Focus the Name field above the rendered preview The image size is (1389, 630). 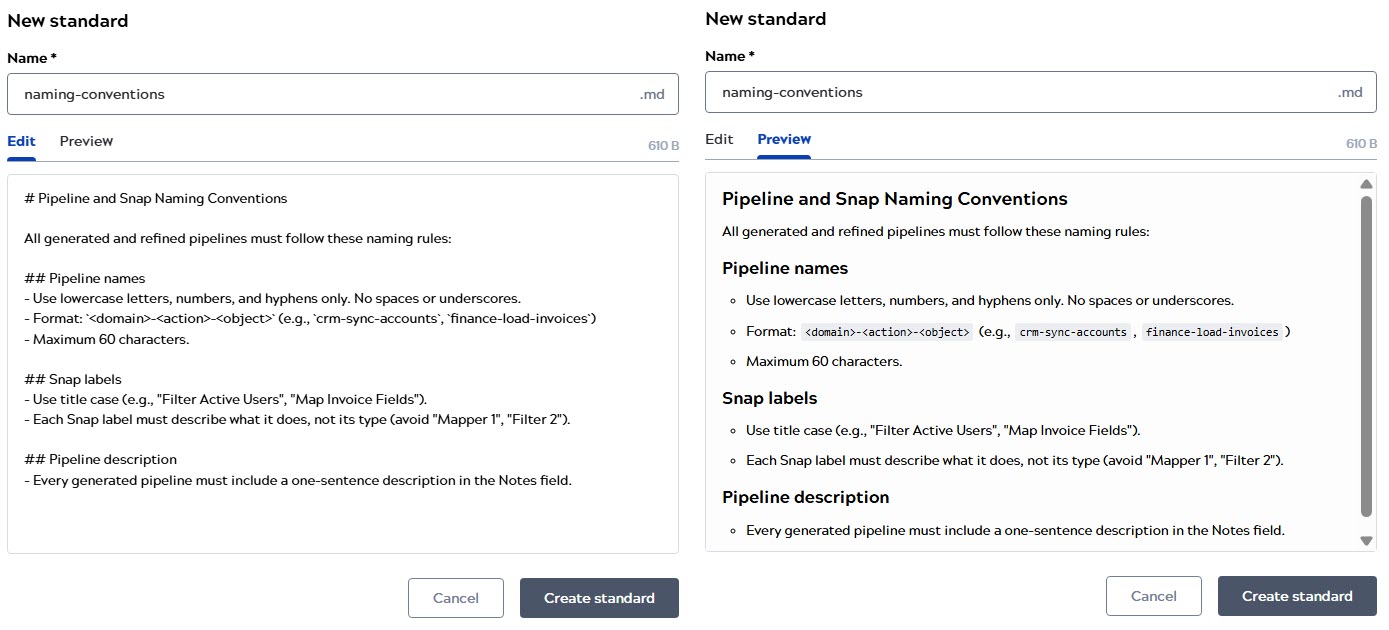pyautogui.click(x=1041, y=92)
